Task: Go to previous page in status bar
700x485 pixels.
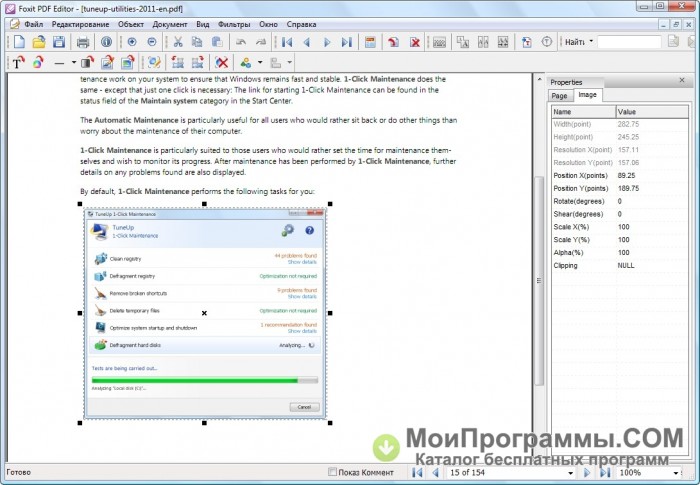Action: [436, 472]
